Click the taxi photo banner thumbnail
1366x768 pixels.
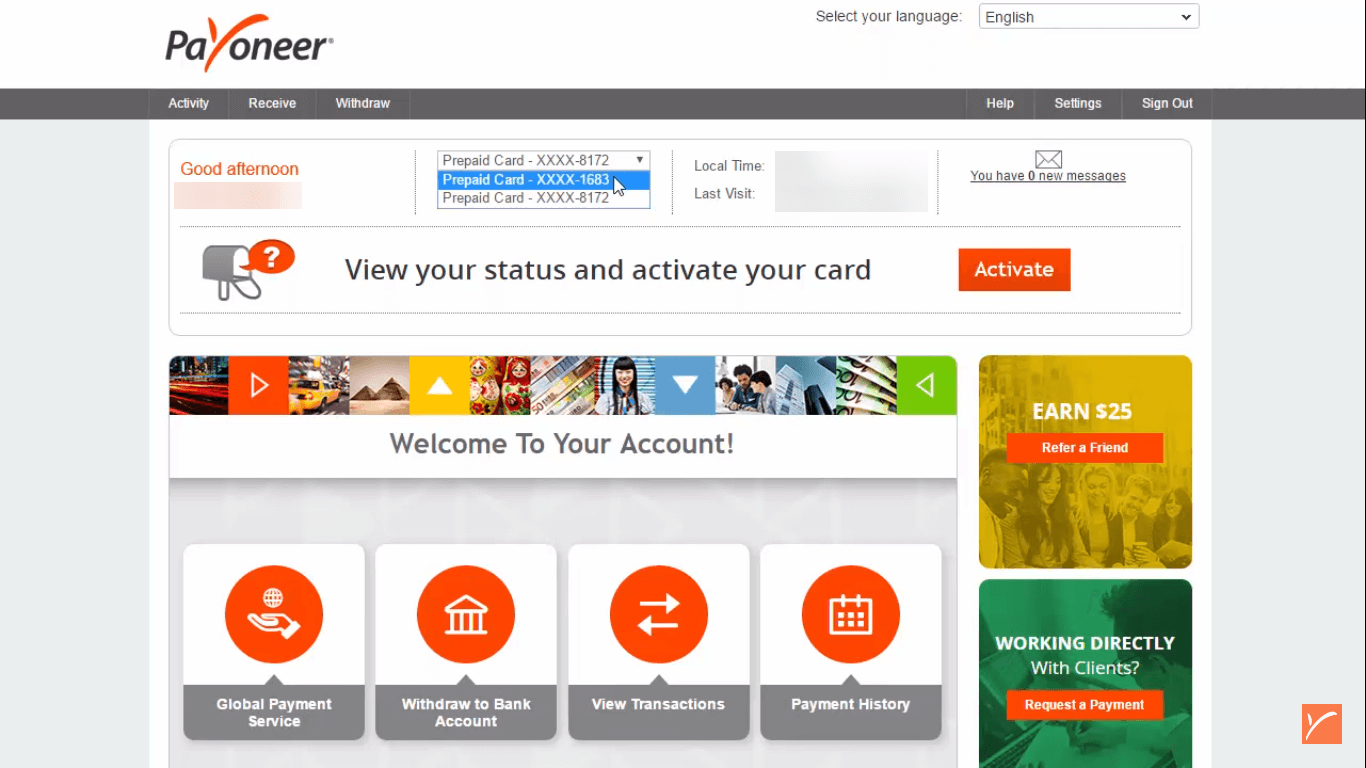tap(319, 385)
